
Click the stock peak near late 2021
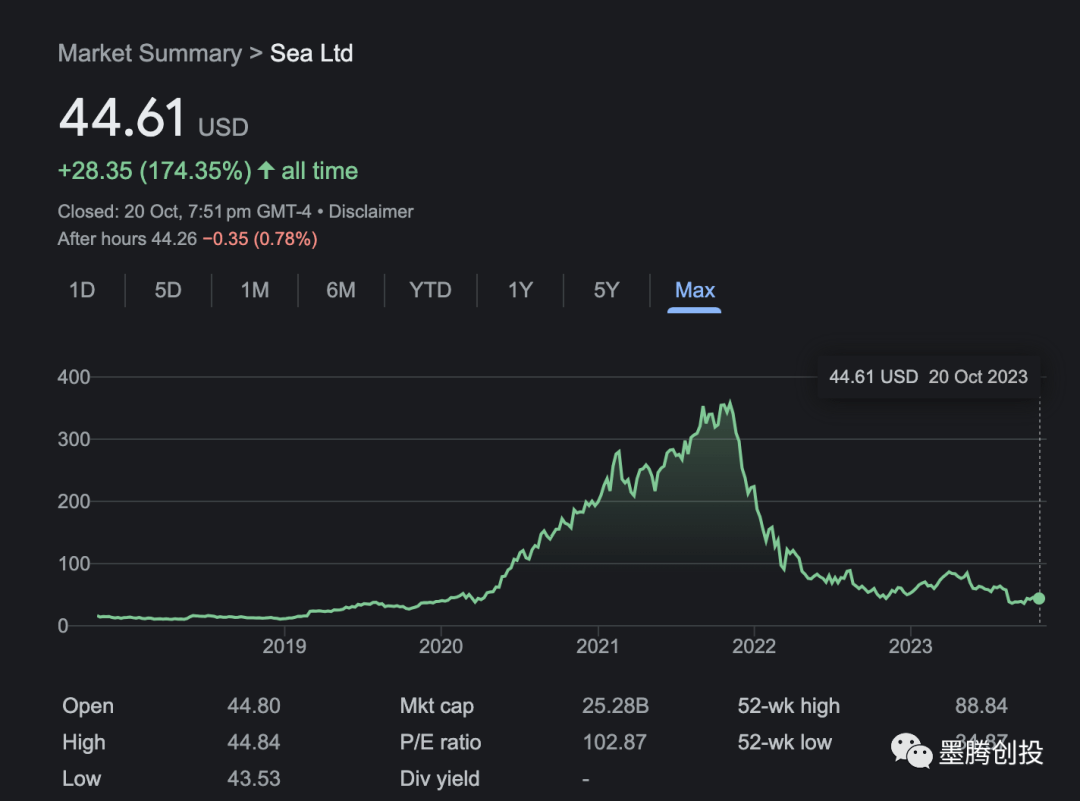pyautogui.click(x=730, y=403)
